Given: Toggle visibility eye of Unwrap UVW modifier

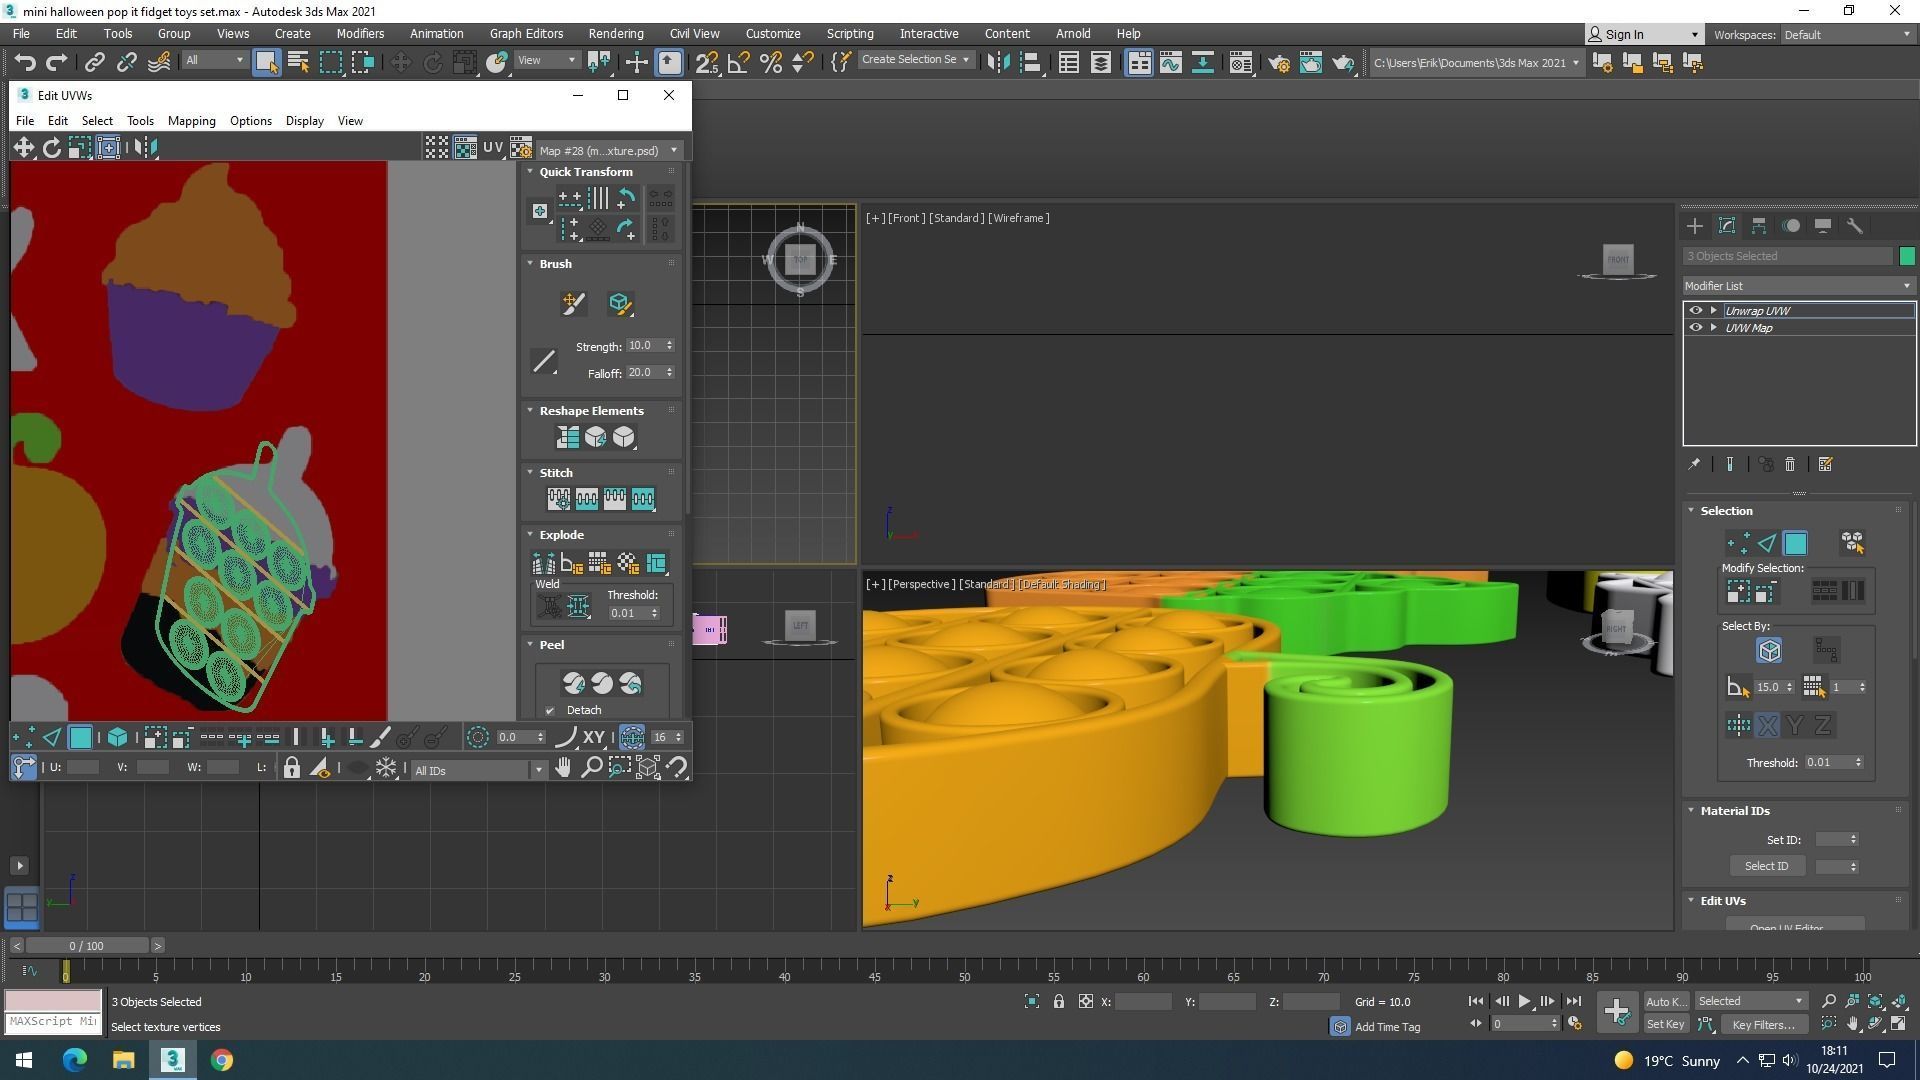Looking at the screenshot, I should 1695,311.
